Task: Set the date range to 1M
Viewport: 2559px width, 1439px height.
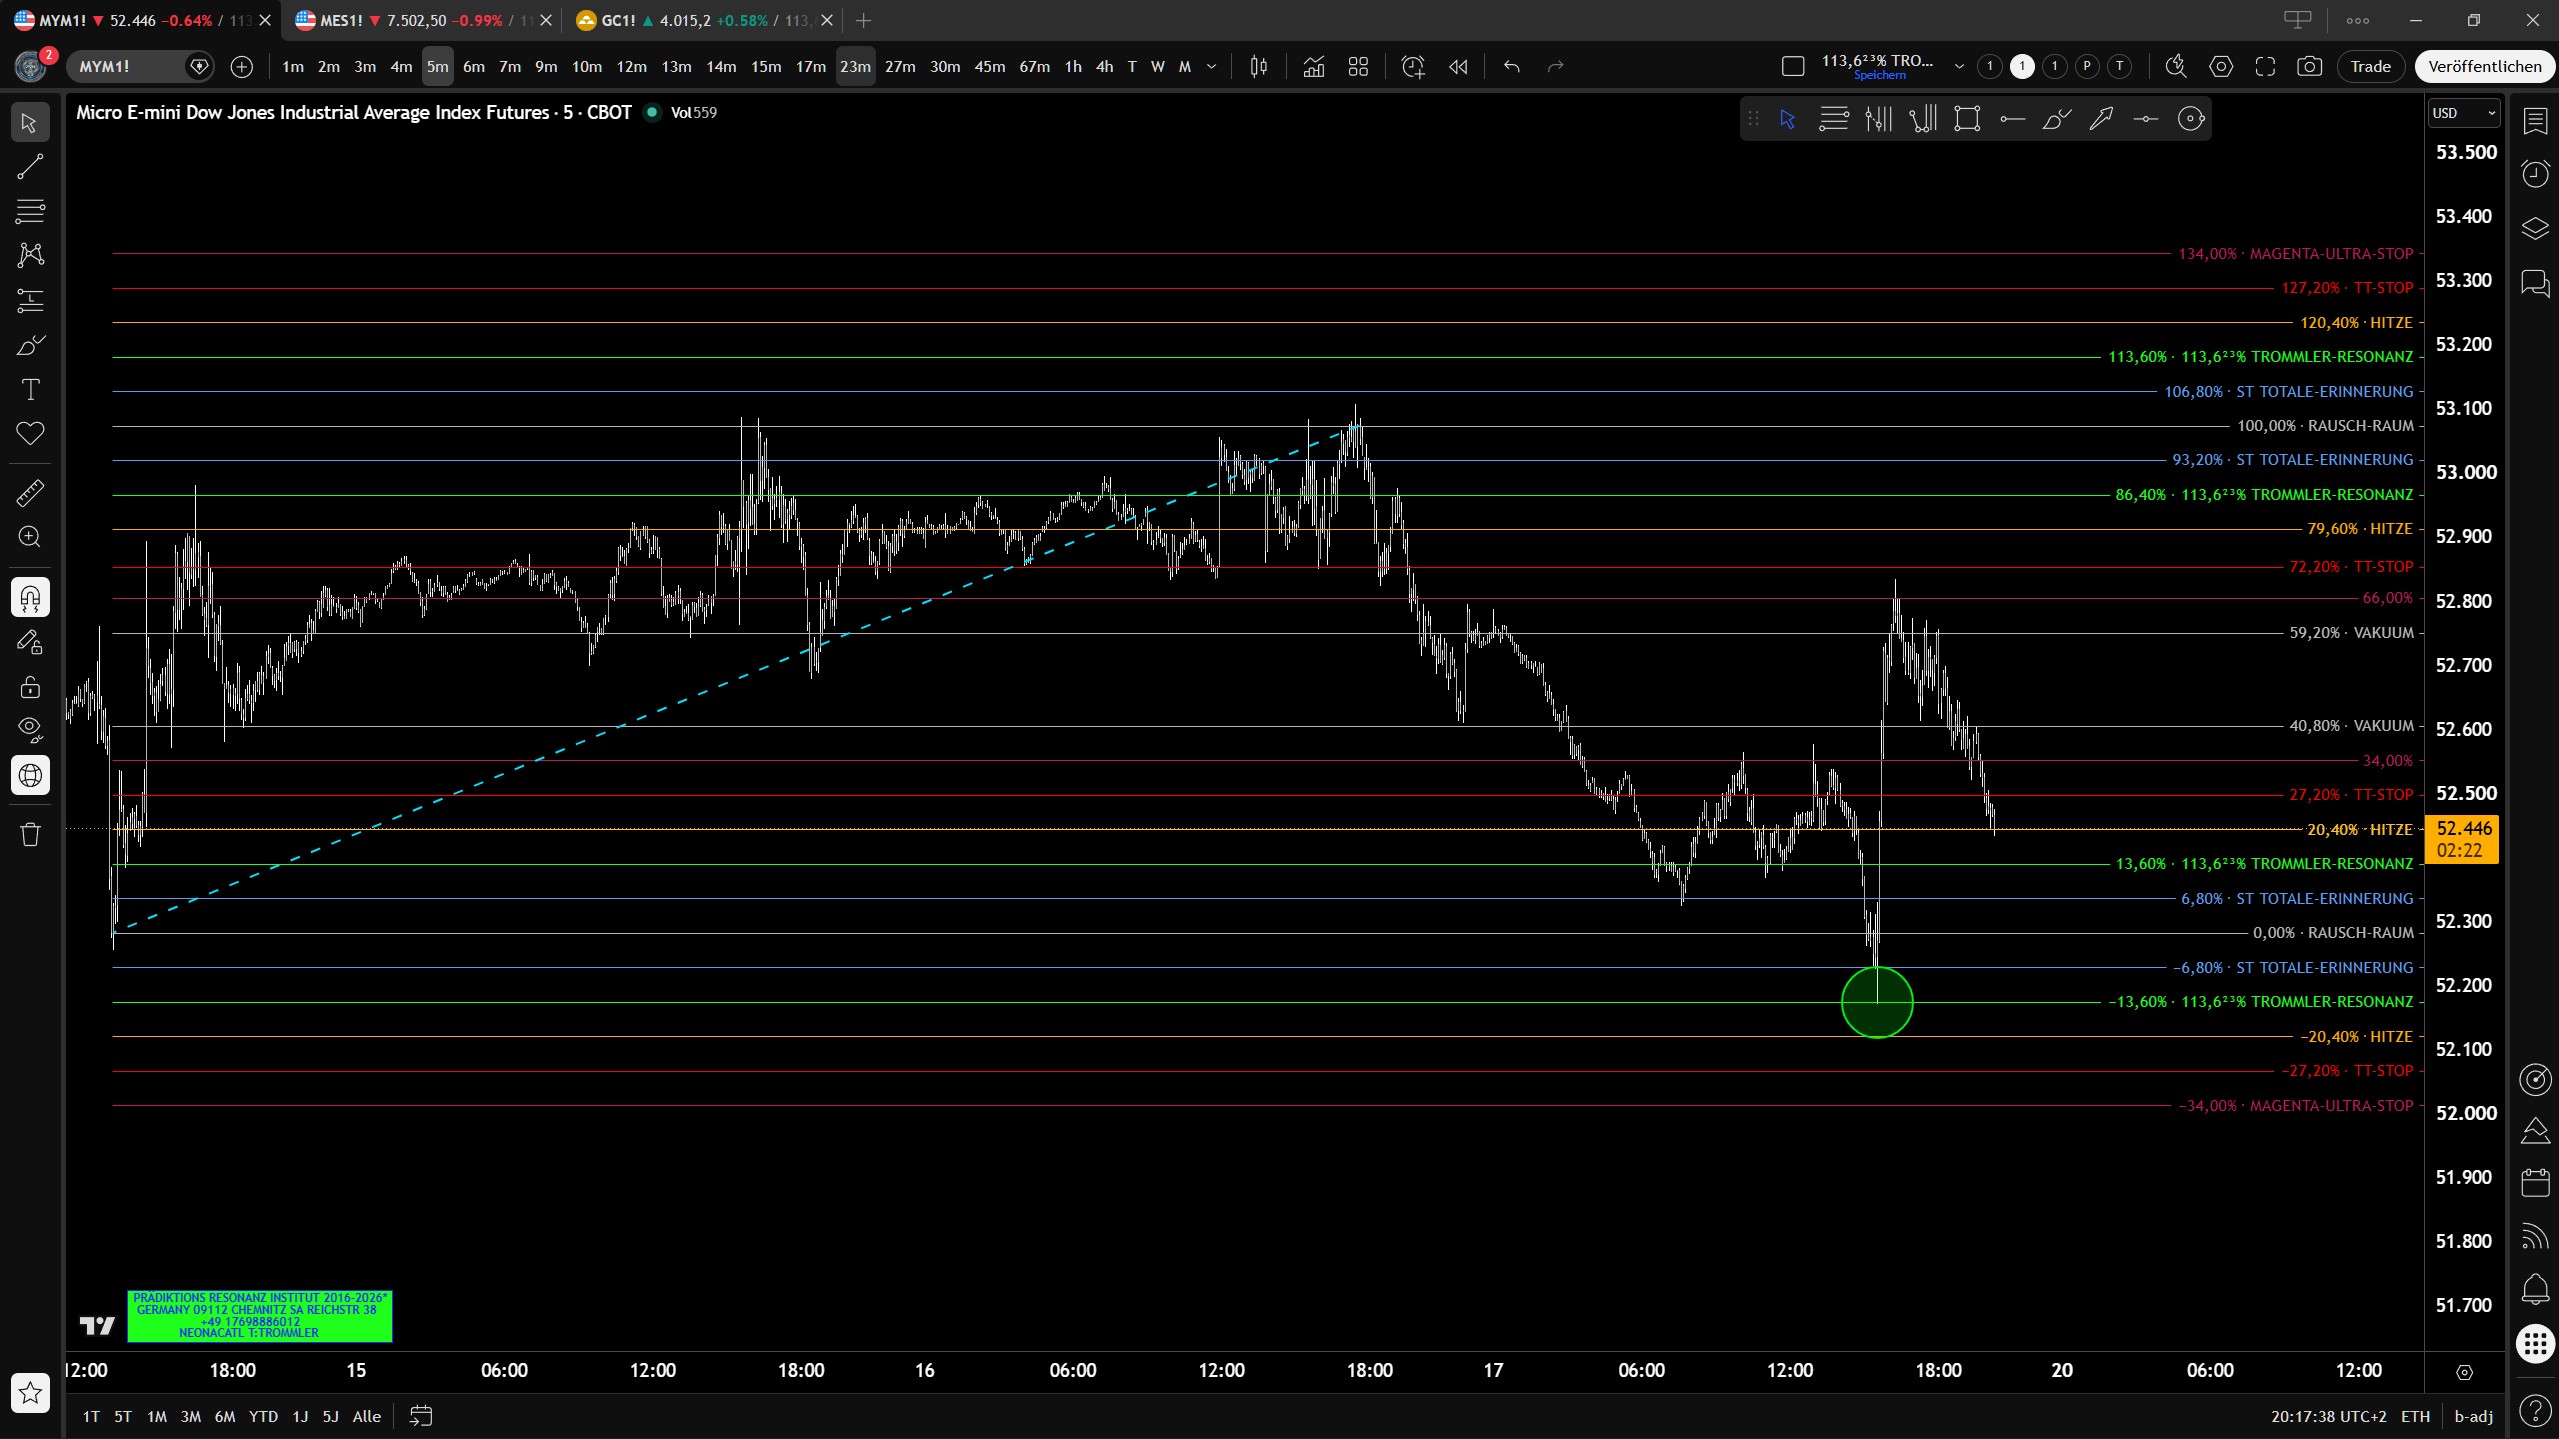Action: 156,1416
